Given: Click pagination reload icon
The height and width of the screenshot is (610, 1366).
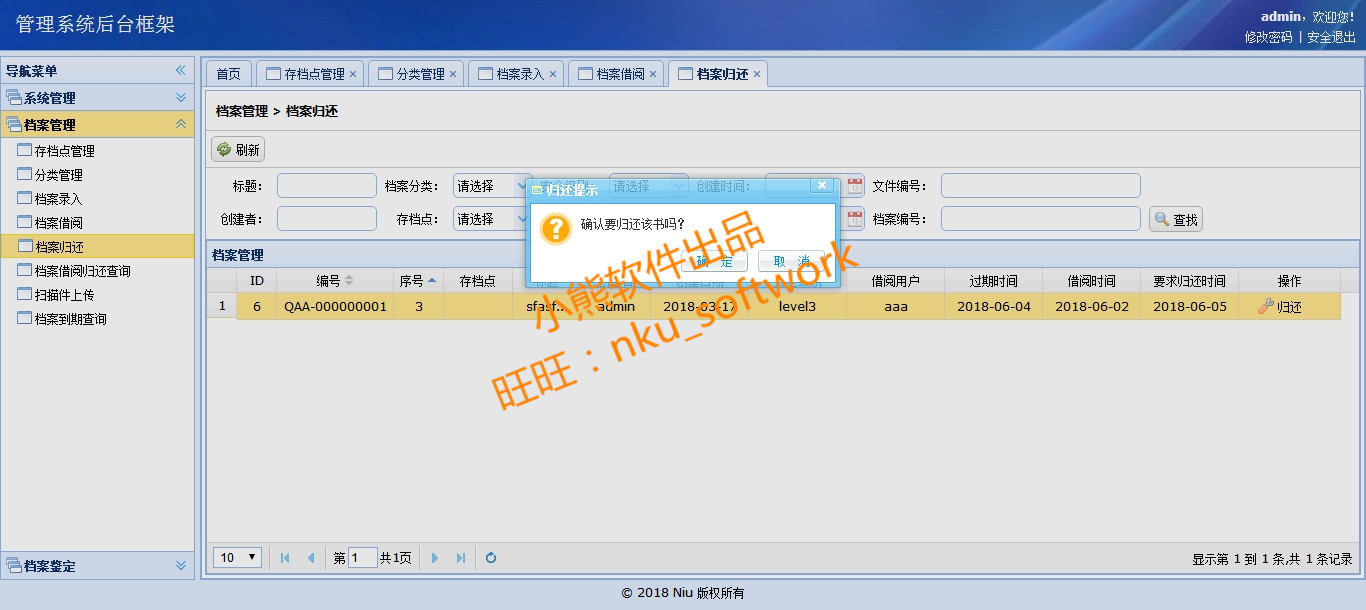Looking at the screenshot, I should click(x=491, y=558).
